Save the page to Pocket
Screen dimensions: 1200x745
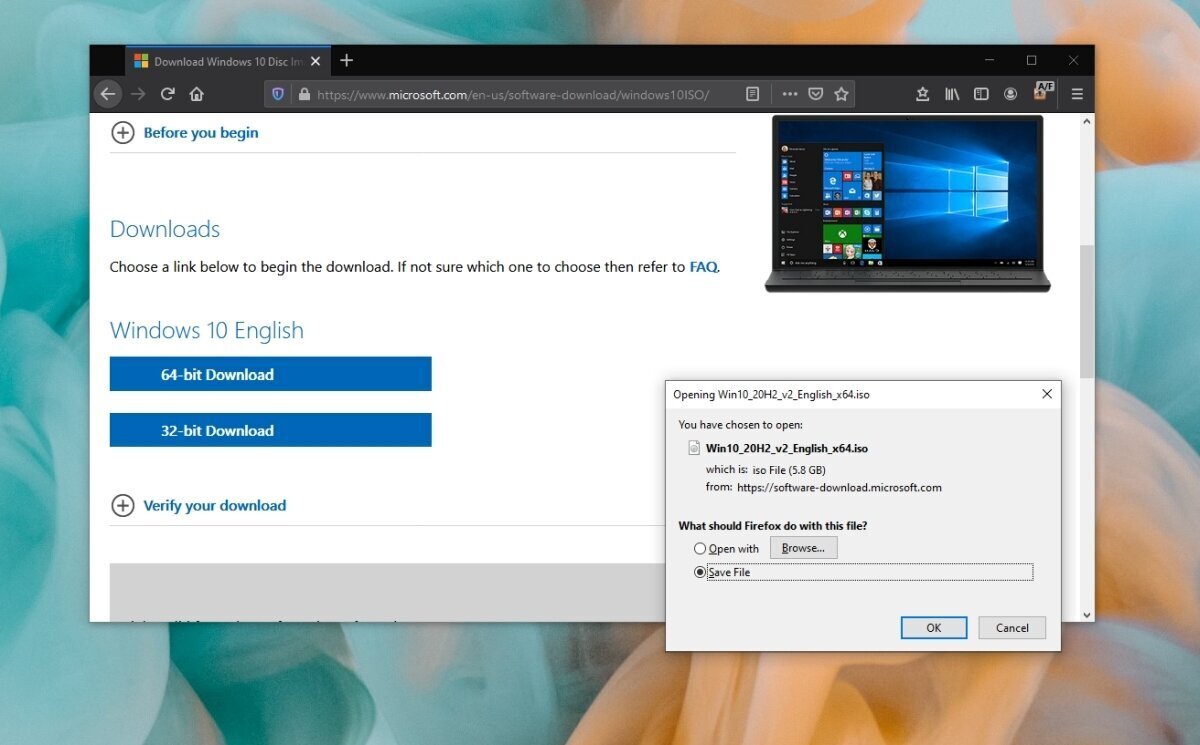pos(815,93)
